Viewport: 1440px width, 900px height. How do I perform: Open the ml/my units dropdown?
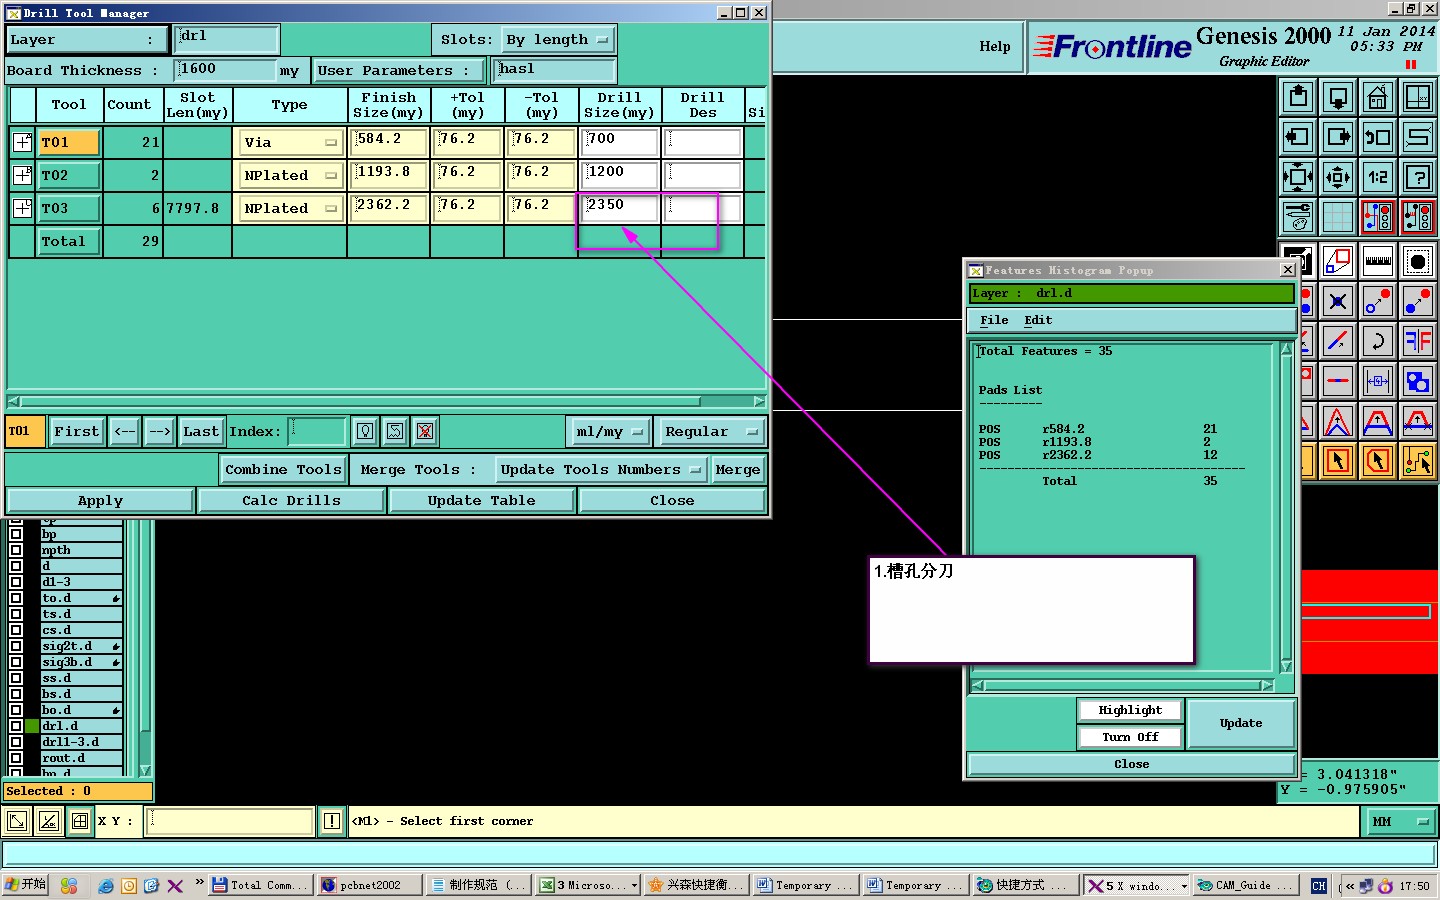click(x=608, y=431)
